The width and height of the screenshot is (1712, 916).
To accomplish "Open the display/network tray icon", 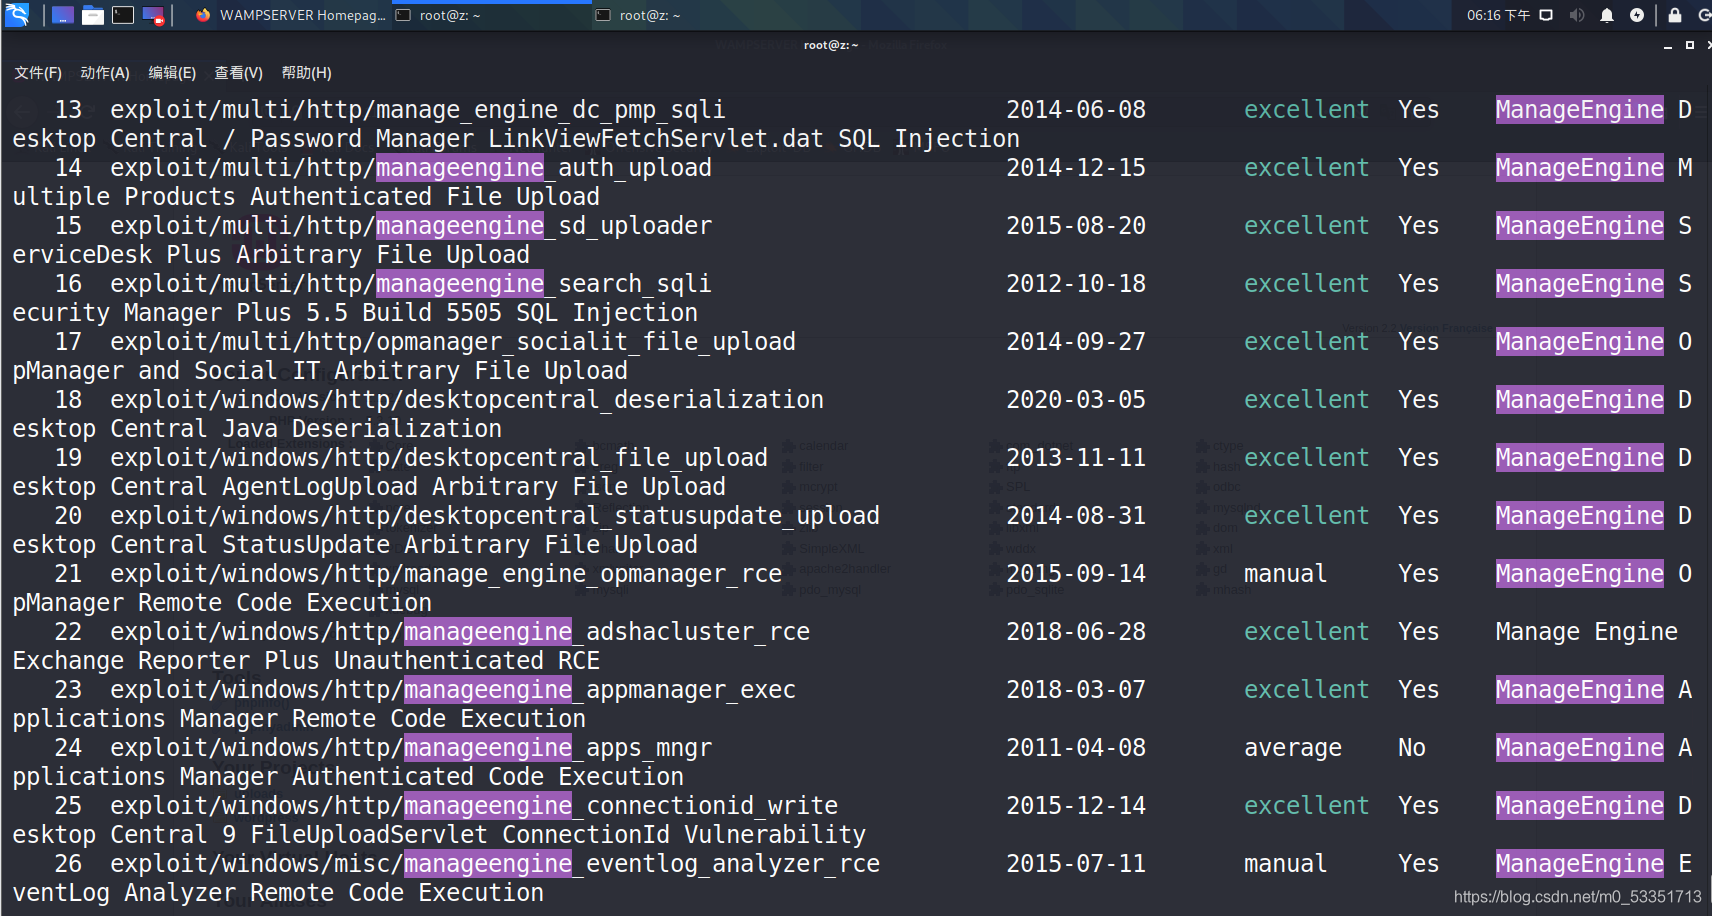I will pos(1546,15).
